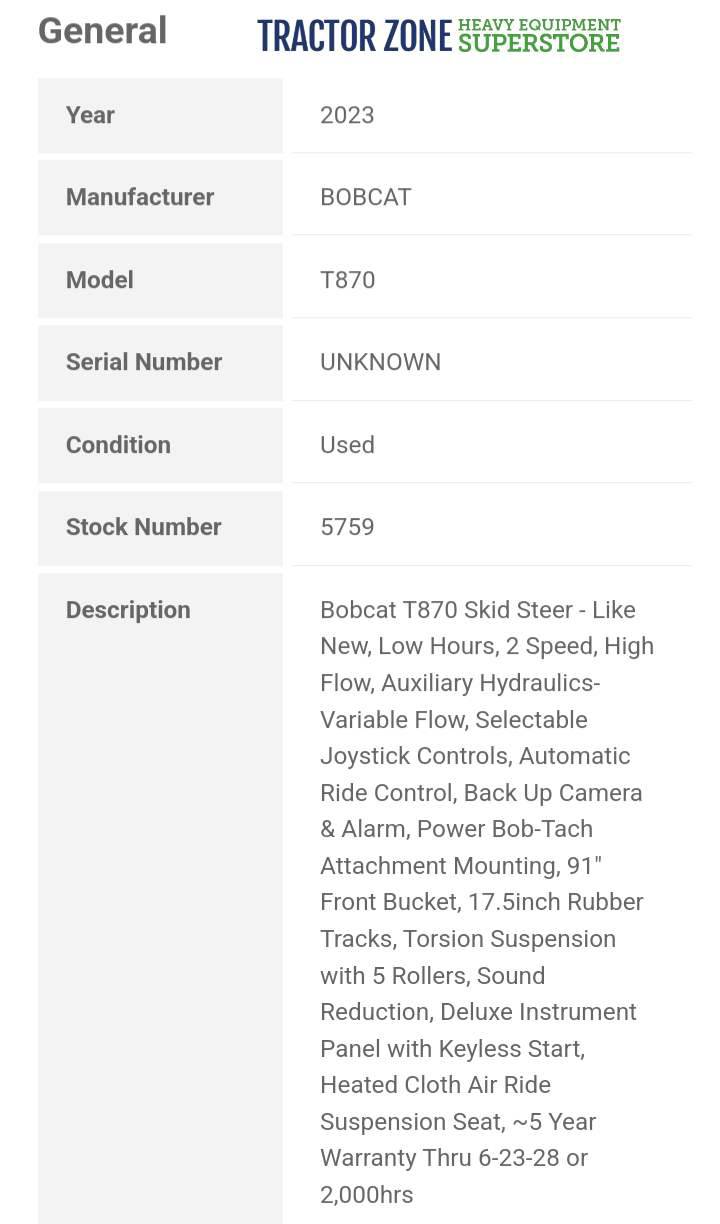
Task: Select the General section heading
Action: point(102,31)
